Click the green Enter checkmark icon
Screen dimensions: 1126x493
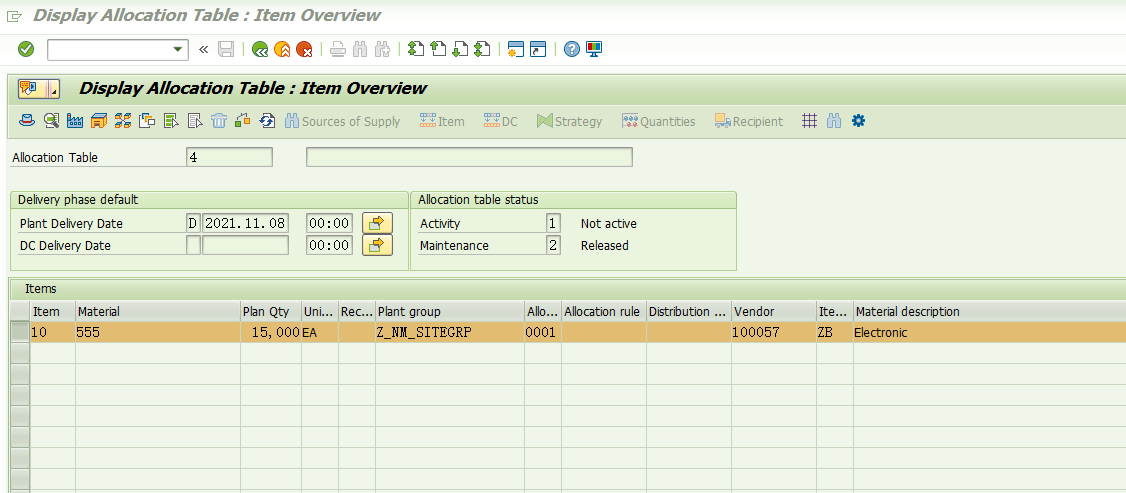click(x=26, y=50)
